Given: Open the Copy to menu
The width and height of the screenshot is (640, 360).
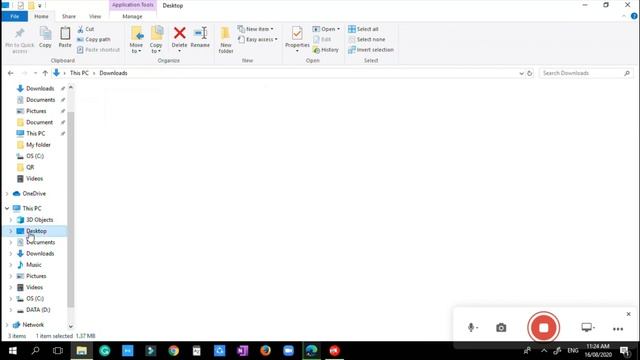Looking at the screenshot, I should pos(156,40).
